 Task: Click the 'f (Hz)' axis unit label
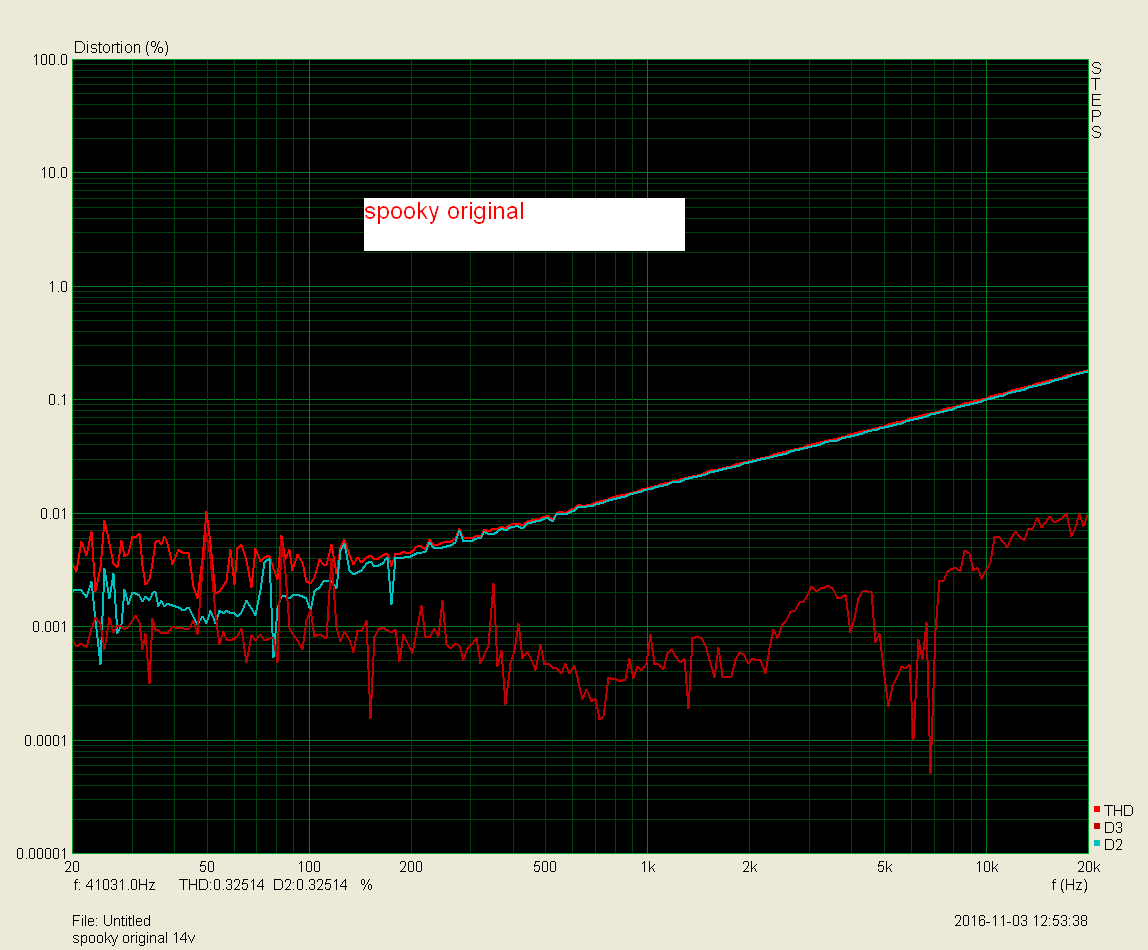click(x=1070, y=886)
